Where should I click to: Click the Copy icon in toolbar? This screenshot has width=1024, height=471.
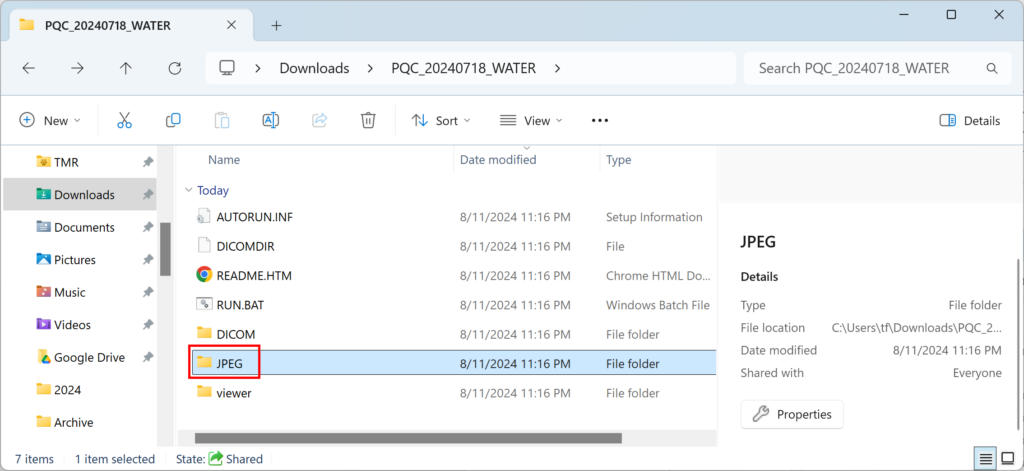point(173,120)
